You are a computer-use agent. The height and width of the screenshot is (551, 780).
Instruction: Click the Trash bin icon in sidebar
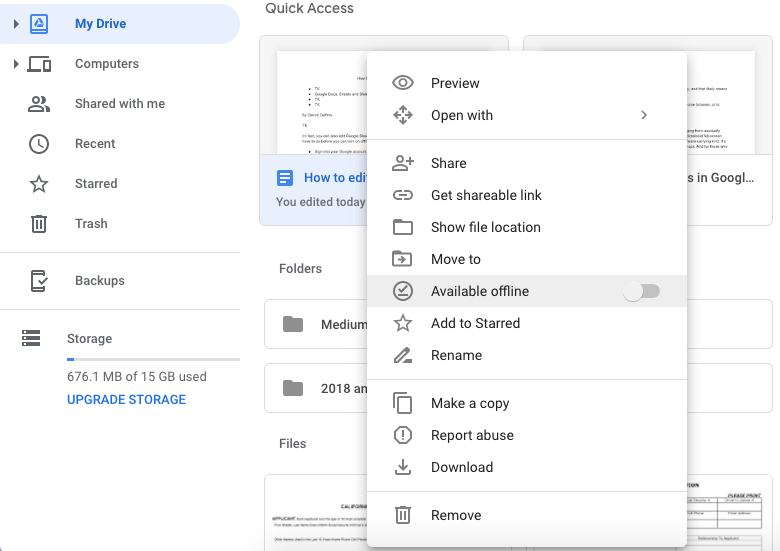pos(39,223)
